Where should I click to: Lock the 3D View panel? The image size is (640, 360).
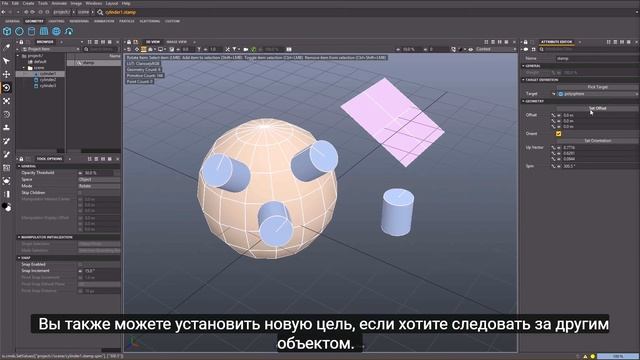pos(129,42)
